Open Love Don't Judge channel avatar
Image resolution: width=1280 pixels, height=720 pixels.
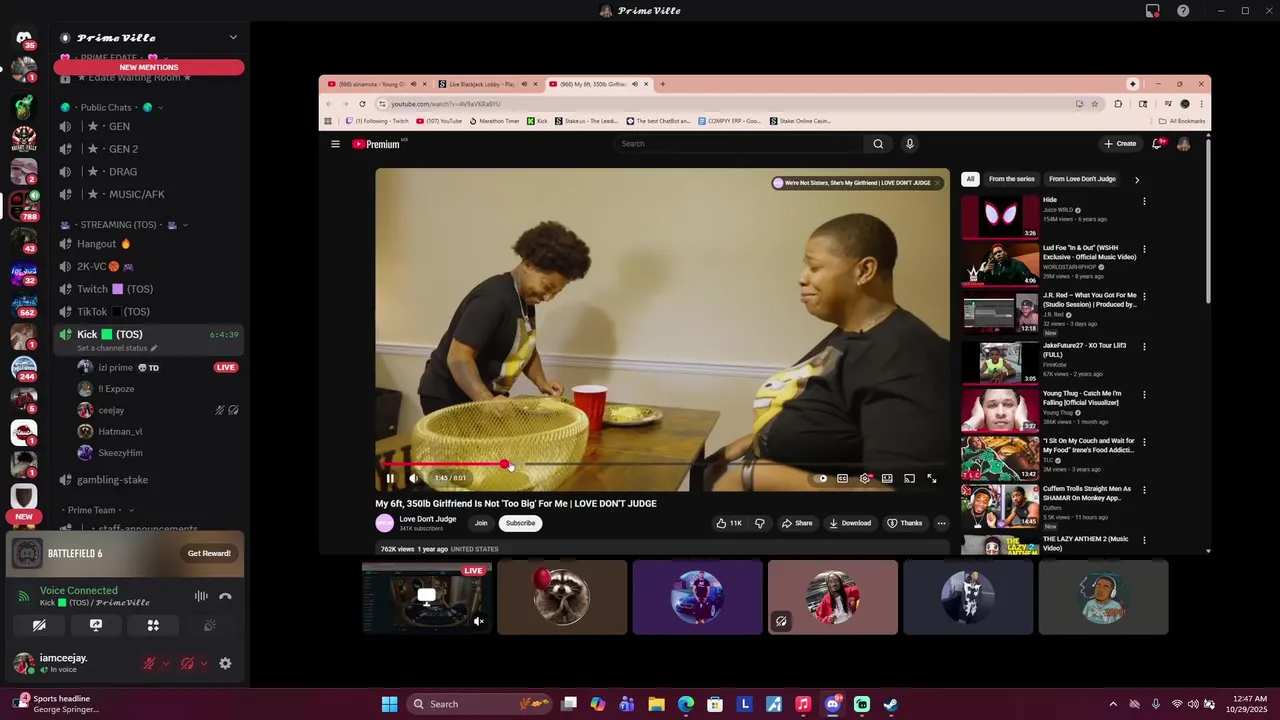pos(385,523)
